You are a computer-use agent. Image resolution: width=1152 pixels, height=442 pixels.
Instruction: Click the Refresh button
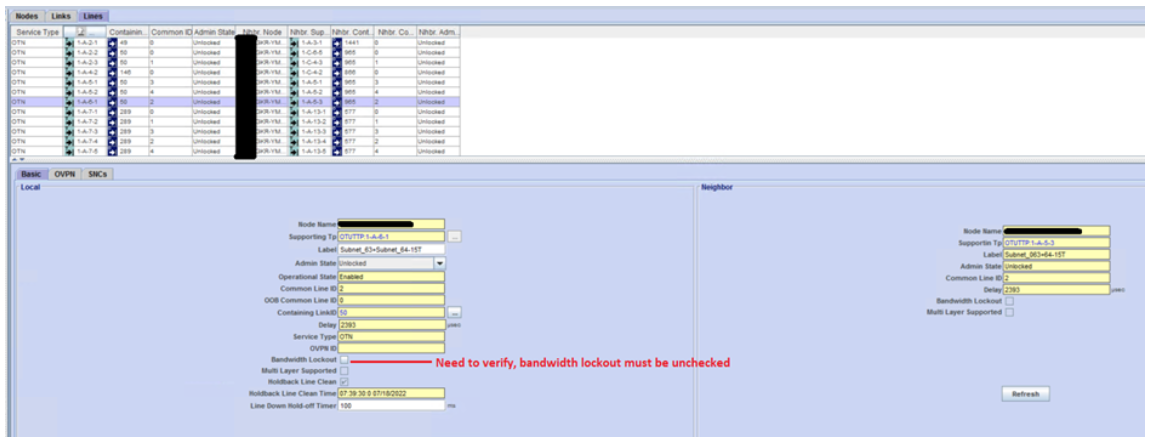pyautogui.click(x=1025, y=394)
